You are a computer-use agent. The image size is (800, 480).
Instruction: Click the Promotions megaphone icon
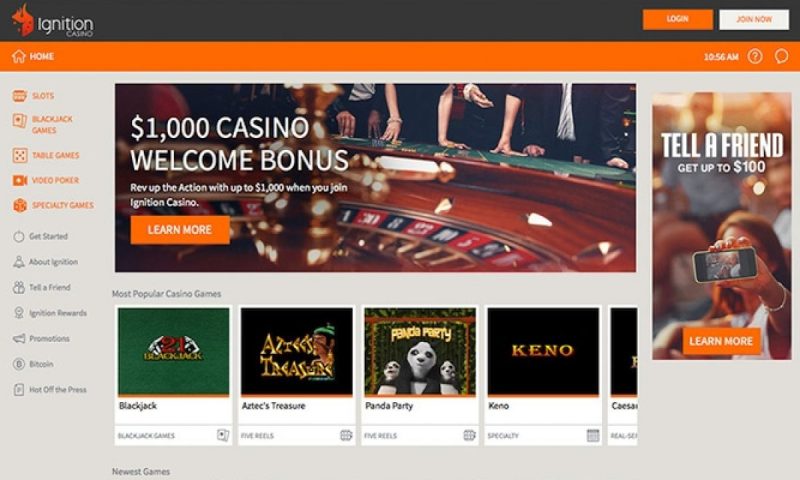click(19, 339)
